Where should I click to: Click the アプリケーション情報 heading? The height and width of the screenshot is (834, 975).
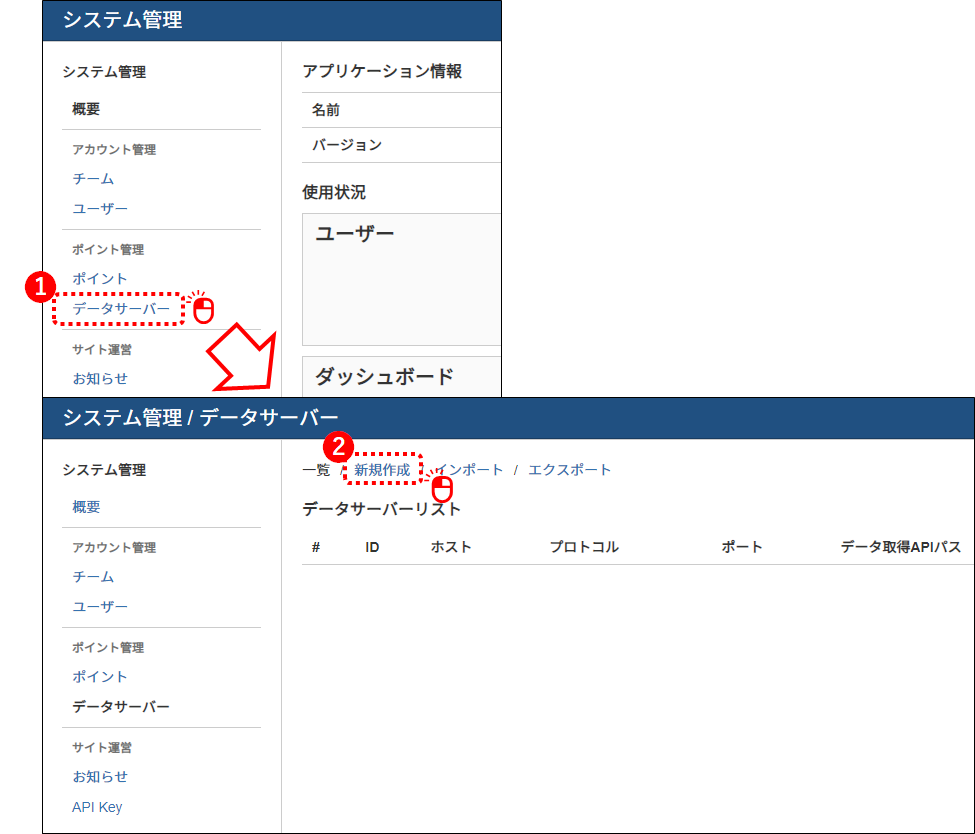(x=382, y=71)
